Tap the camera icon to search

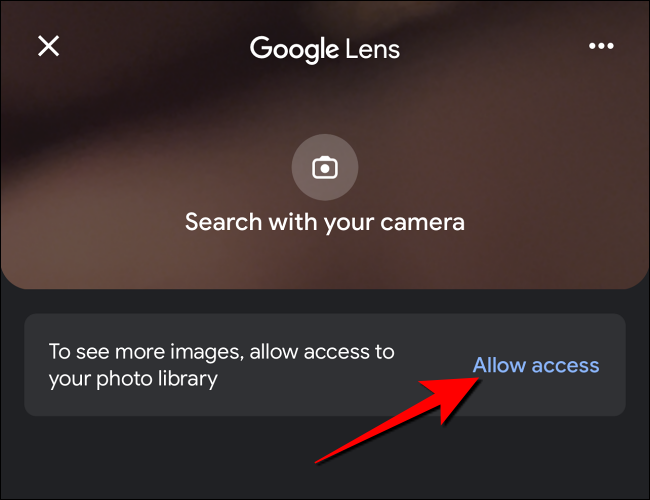pos(325,167)
